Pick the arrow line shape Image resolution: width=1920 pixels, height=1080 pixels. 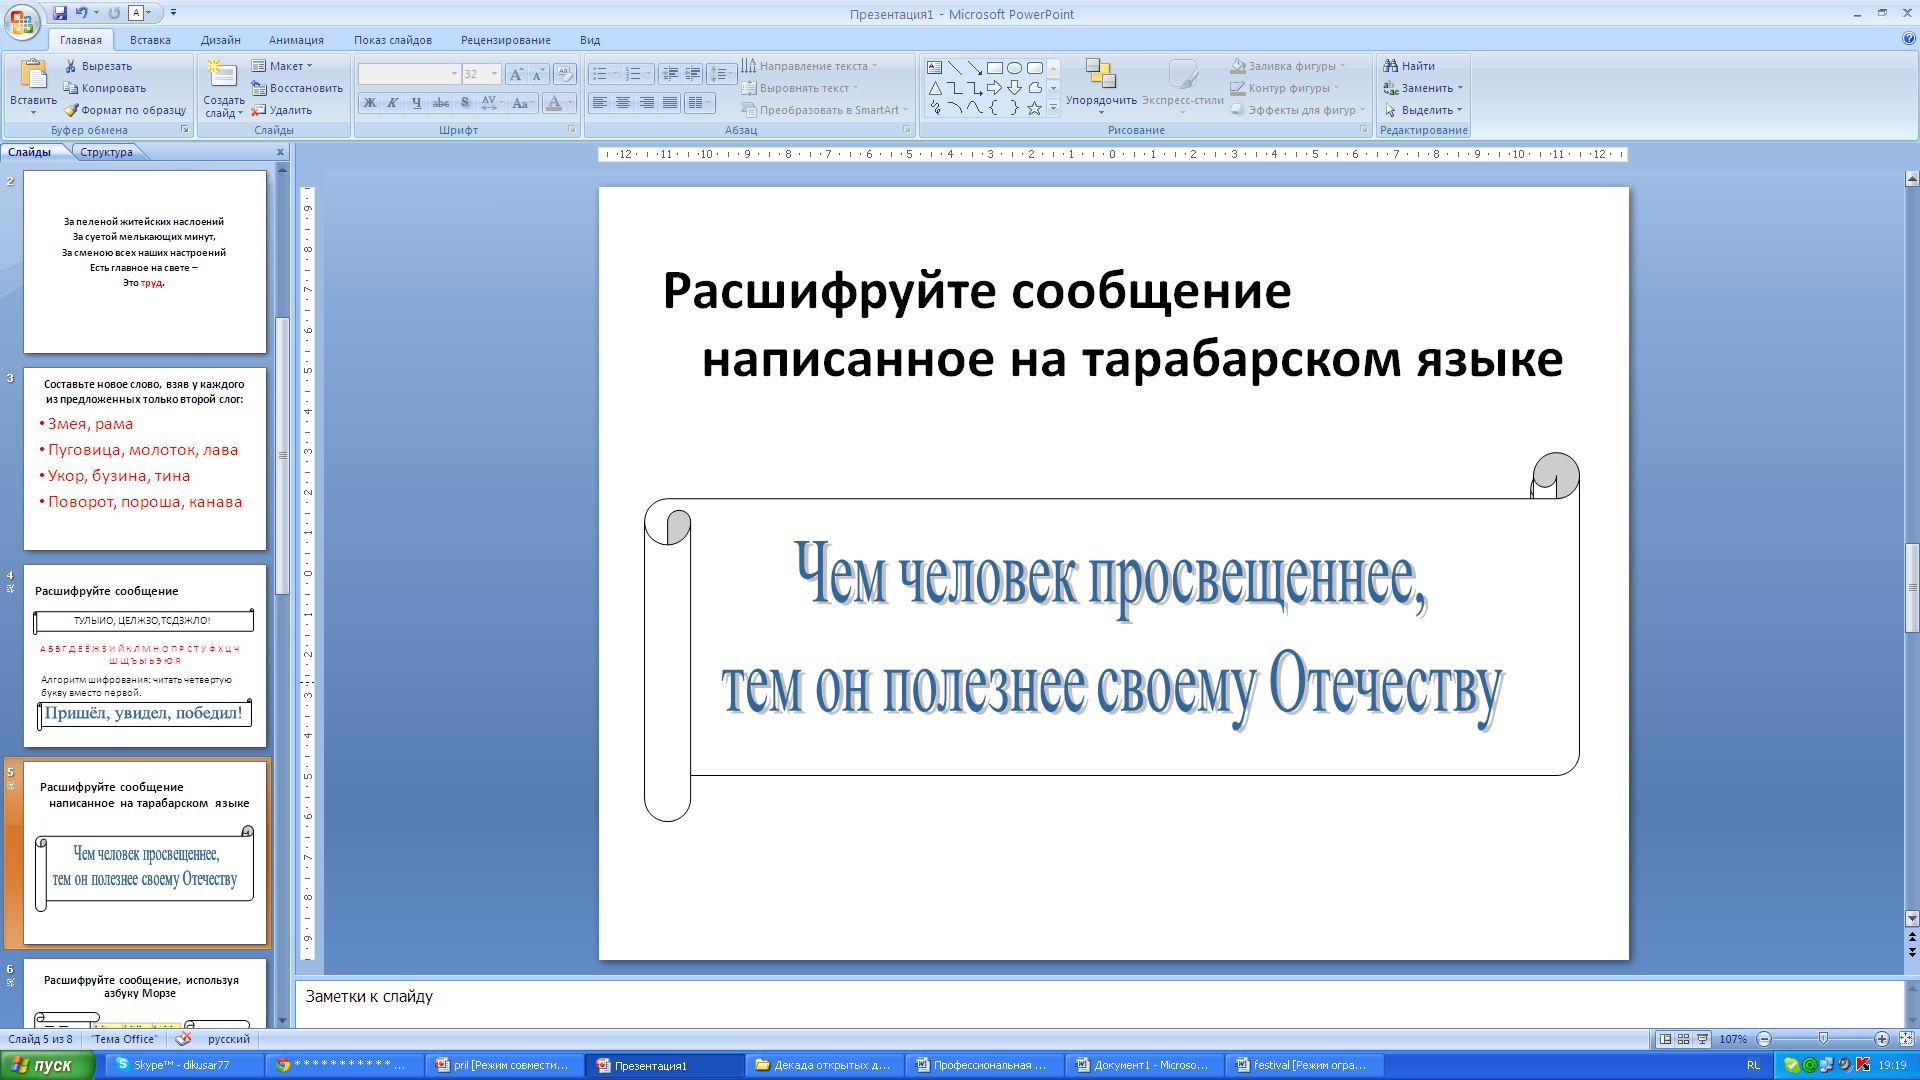[974, 68]
